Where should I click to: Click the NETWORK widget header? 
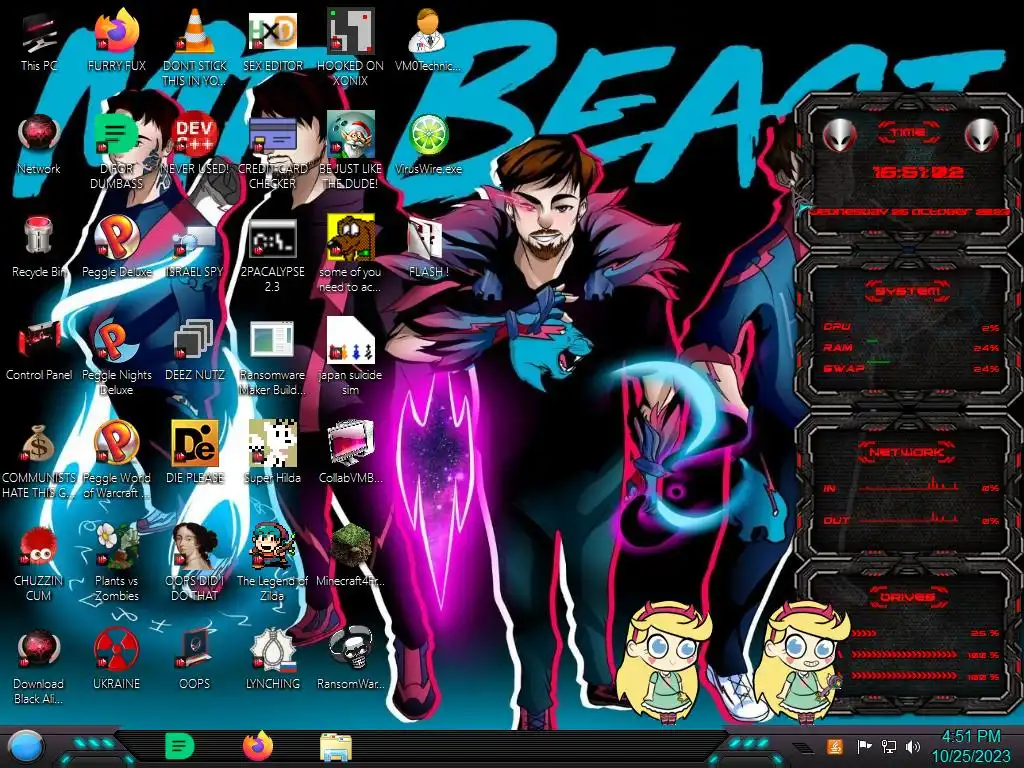(x=907, y=451)
